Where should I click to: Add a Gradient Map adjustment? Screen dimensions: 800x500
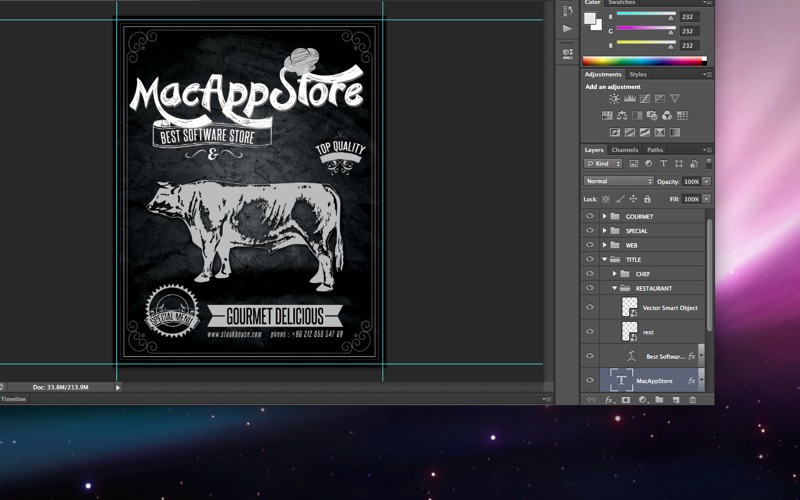(674, 132)
